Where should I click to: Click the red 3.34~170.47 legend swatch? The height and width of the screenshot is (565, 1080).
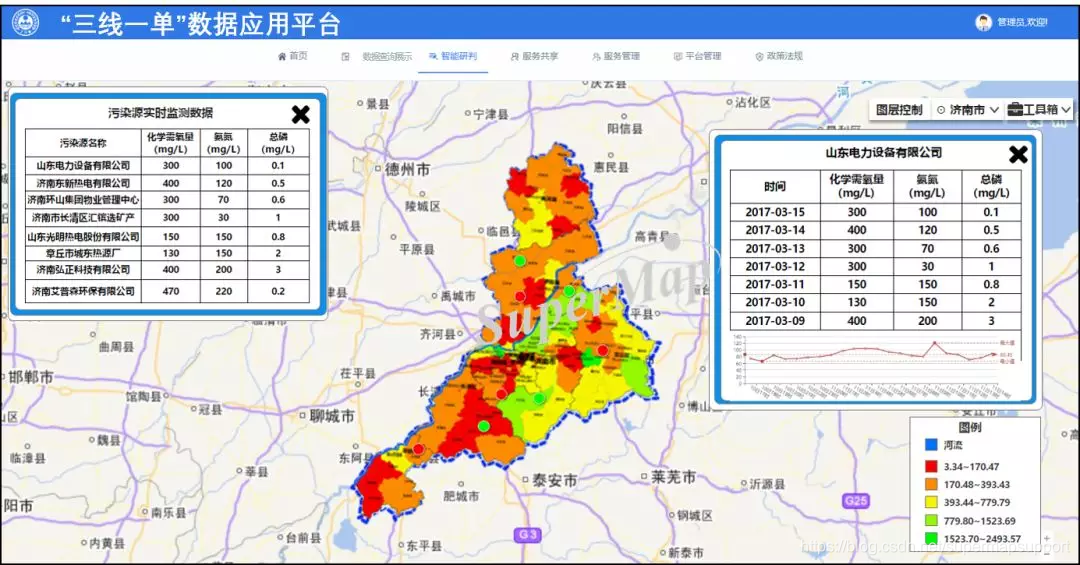tap(931, 466)
